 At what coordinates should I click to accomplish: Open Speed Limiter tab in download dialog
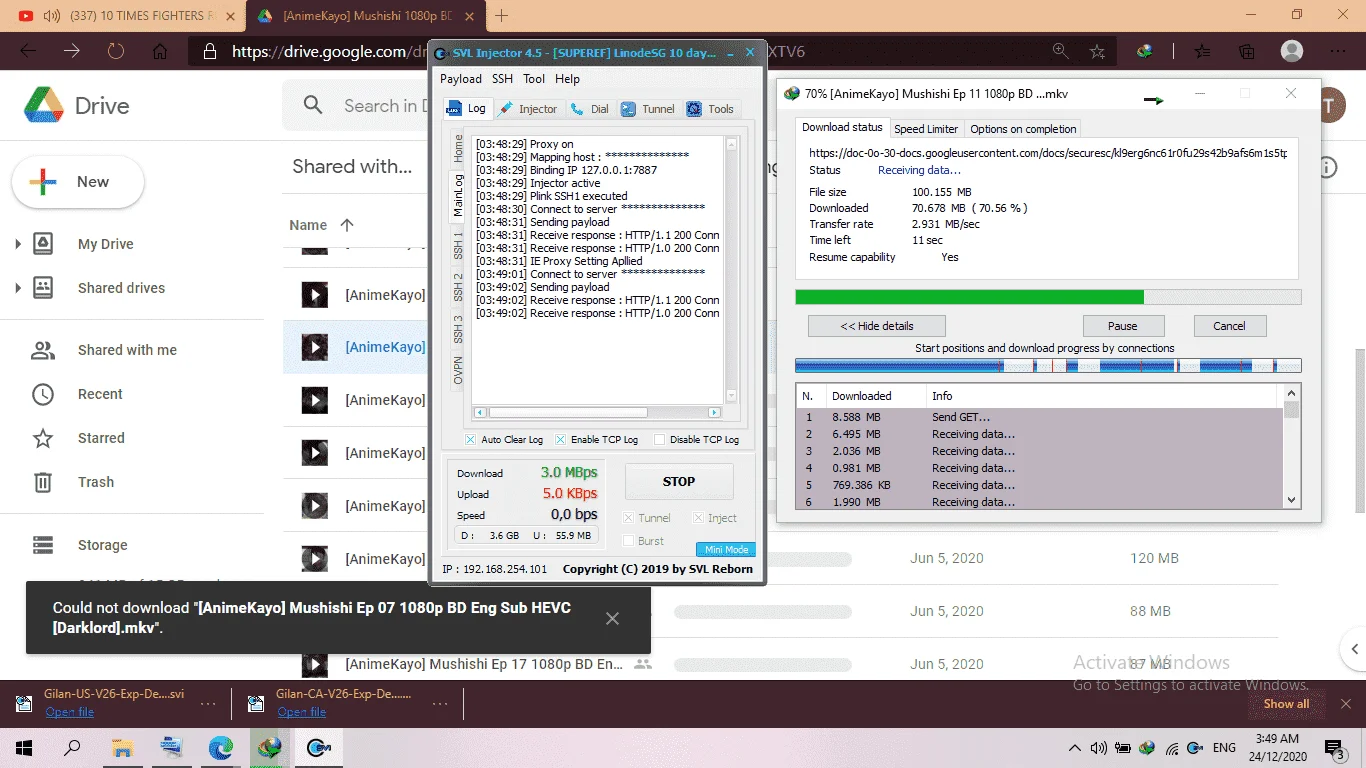[926, 129]
